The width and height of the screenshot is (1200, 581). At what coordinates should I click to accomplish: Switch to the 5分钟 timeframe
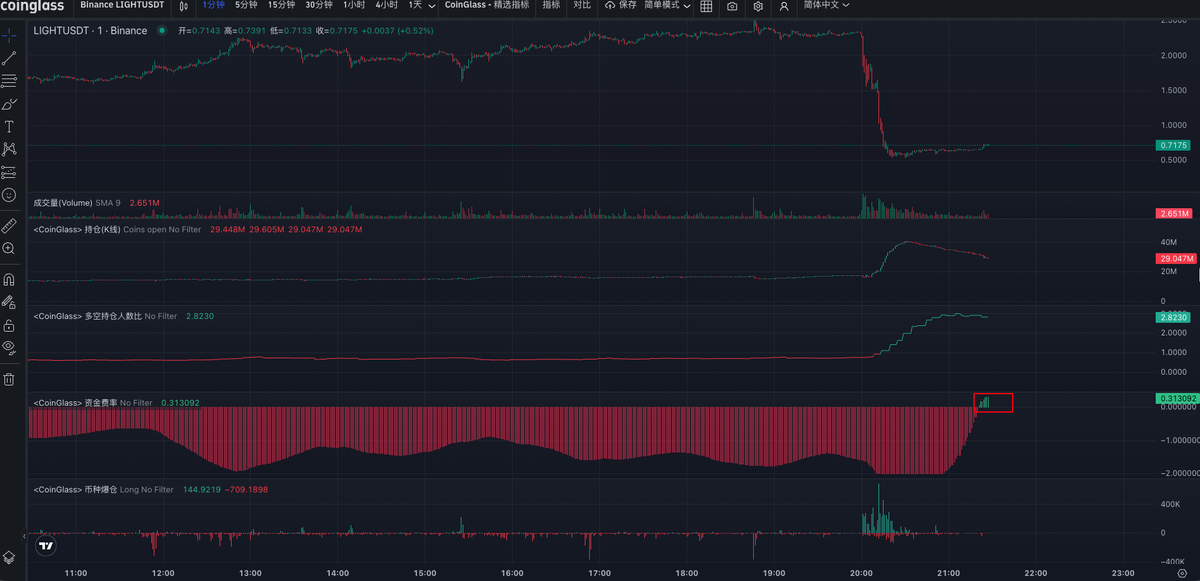(245, 5)
